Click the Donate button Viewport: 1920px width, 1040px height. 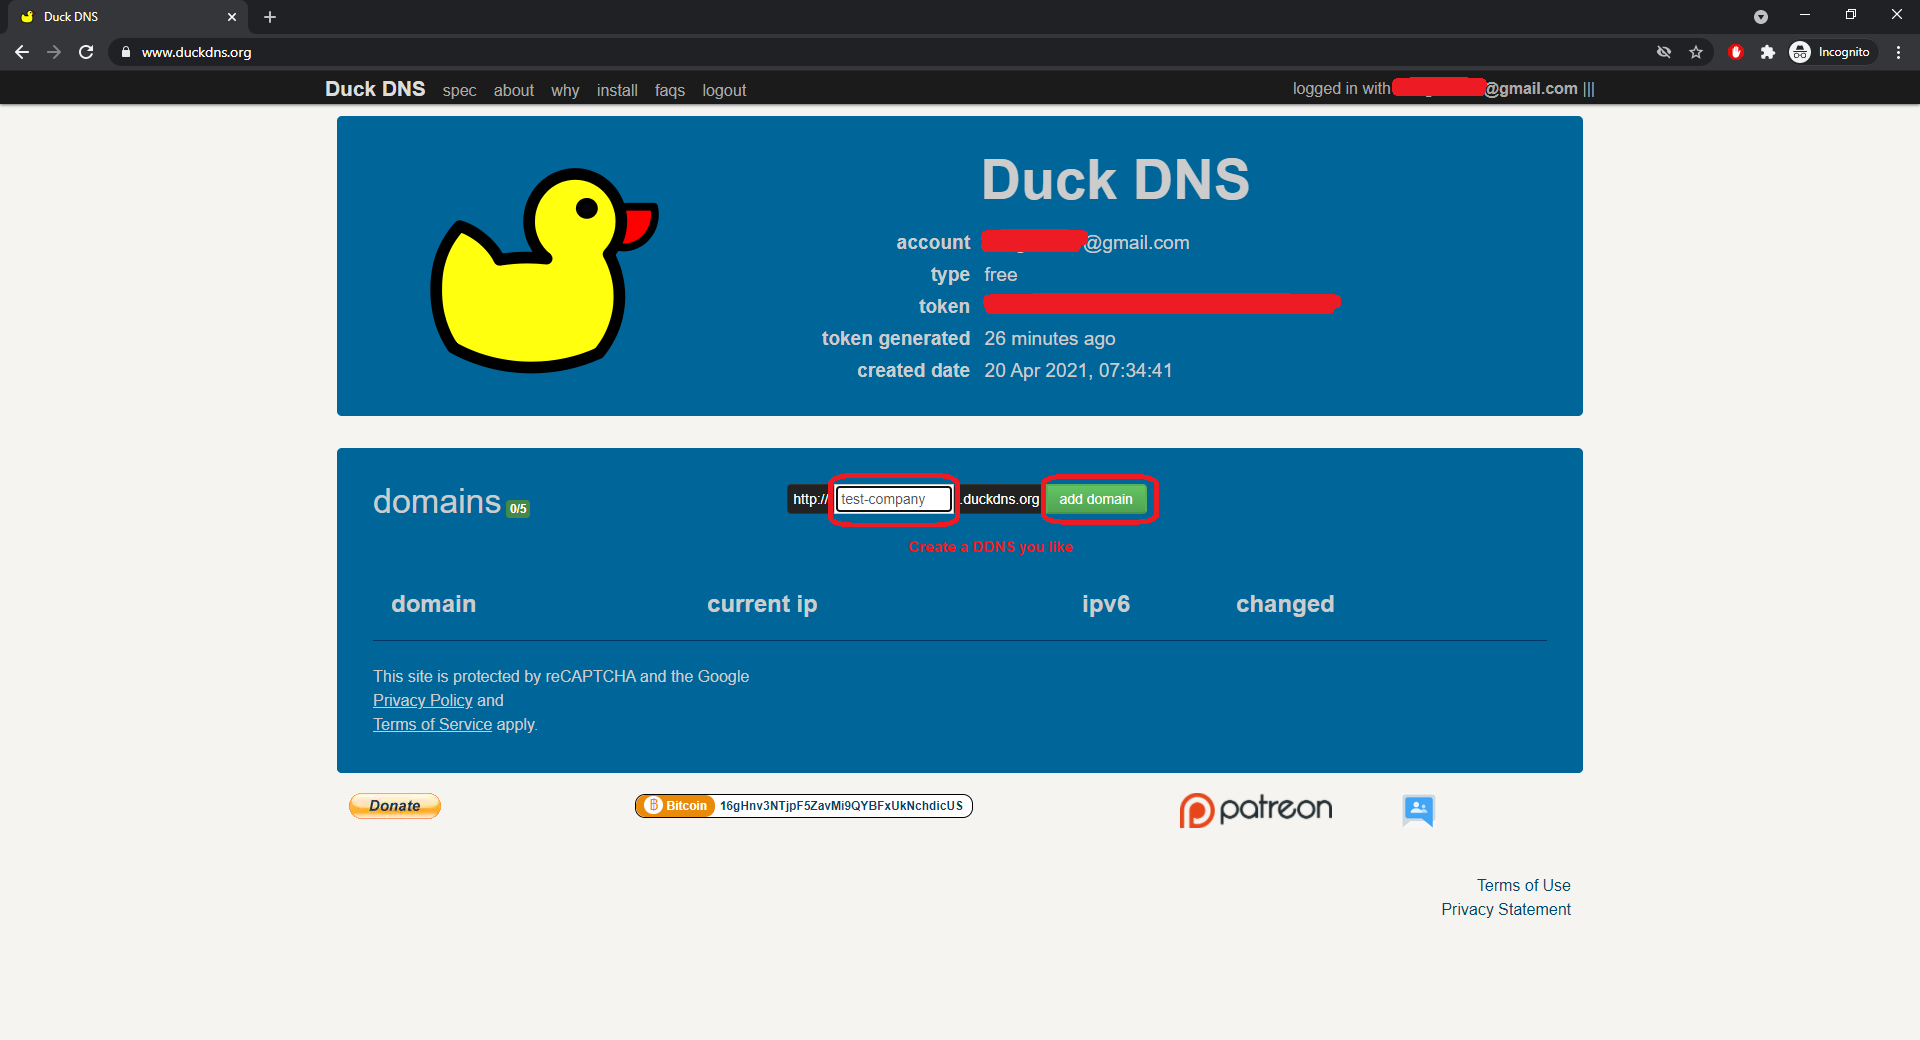[394, 806]
